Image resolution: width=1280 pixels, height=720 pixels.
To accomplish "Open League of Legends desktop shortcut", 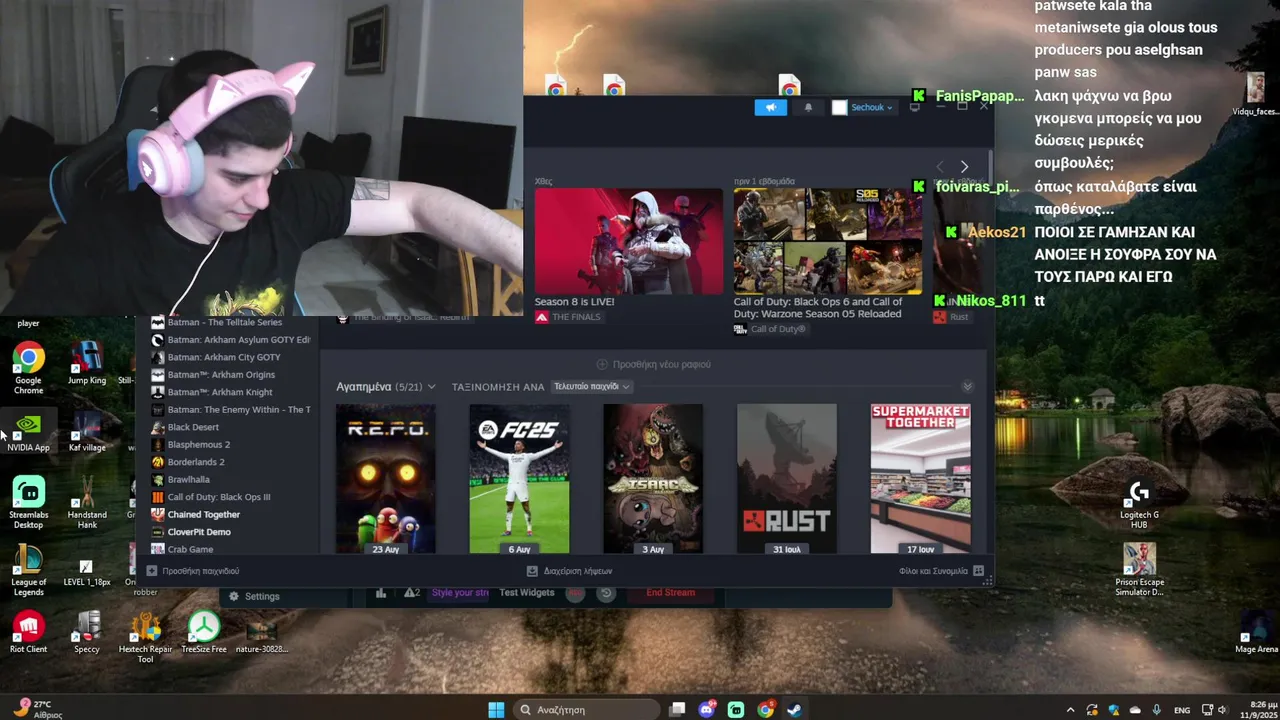I will pyautogui.click(x=28, y=571).
